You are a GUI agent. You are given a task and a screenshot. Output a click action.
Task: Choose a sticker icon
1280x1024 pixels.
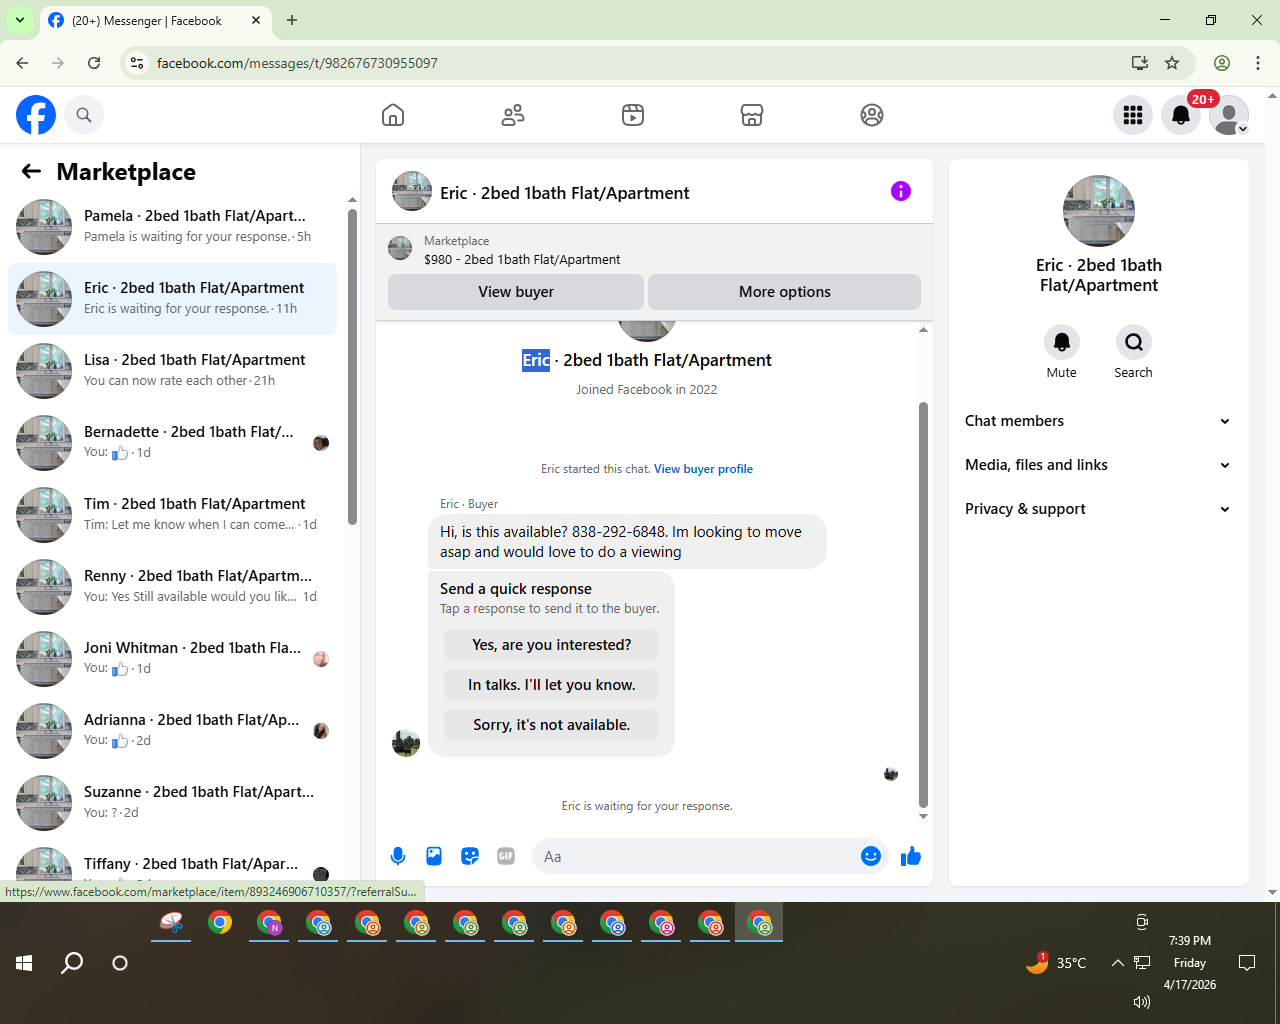(x=470, y=856)
